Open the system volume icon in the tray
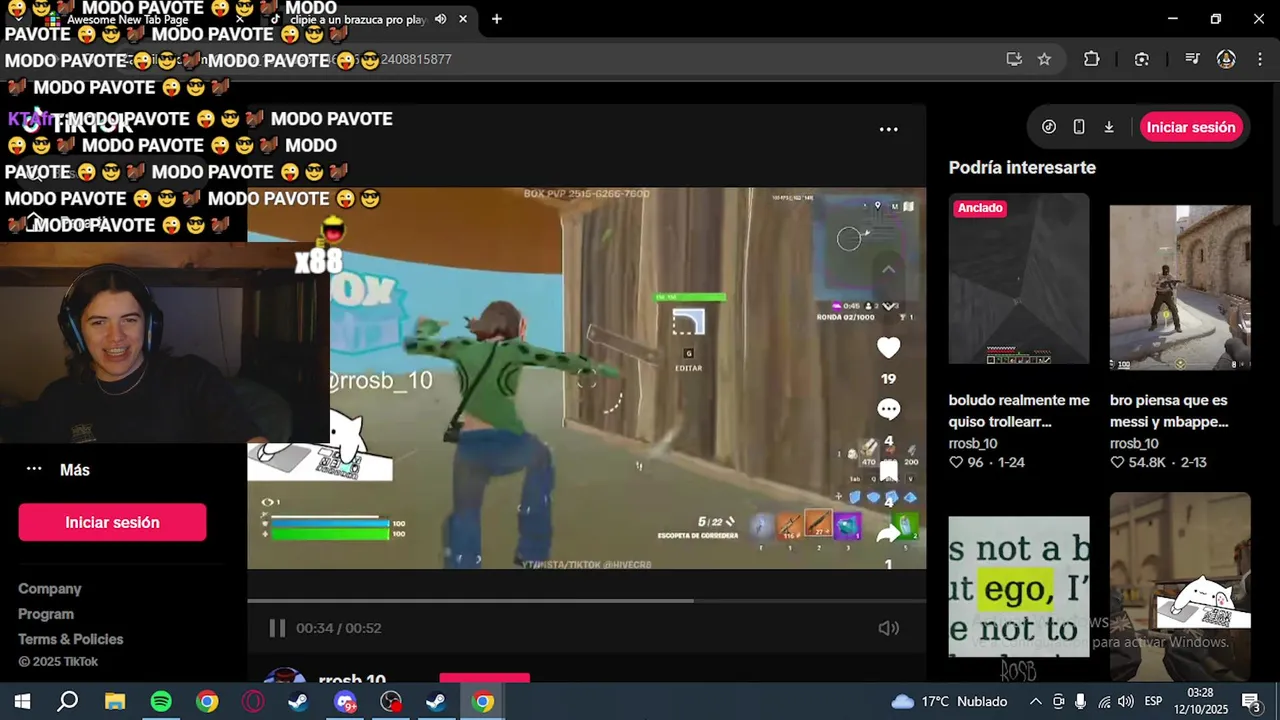The height and width of the screenshot is (720, 1280). [1126, 701]
